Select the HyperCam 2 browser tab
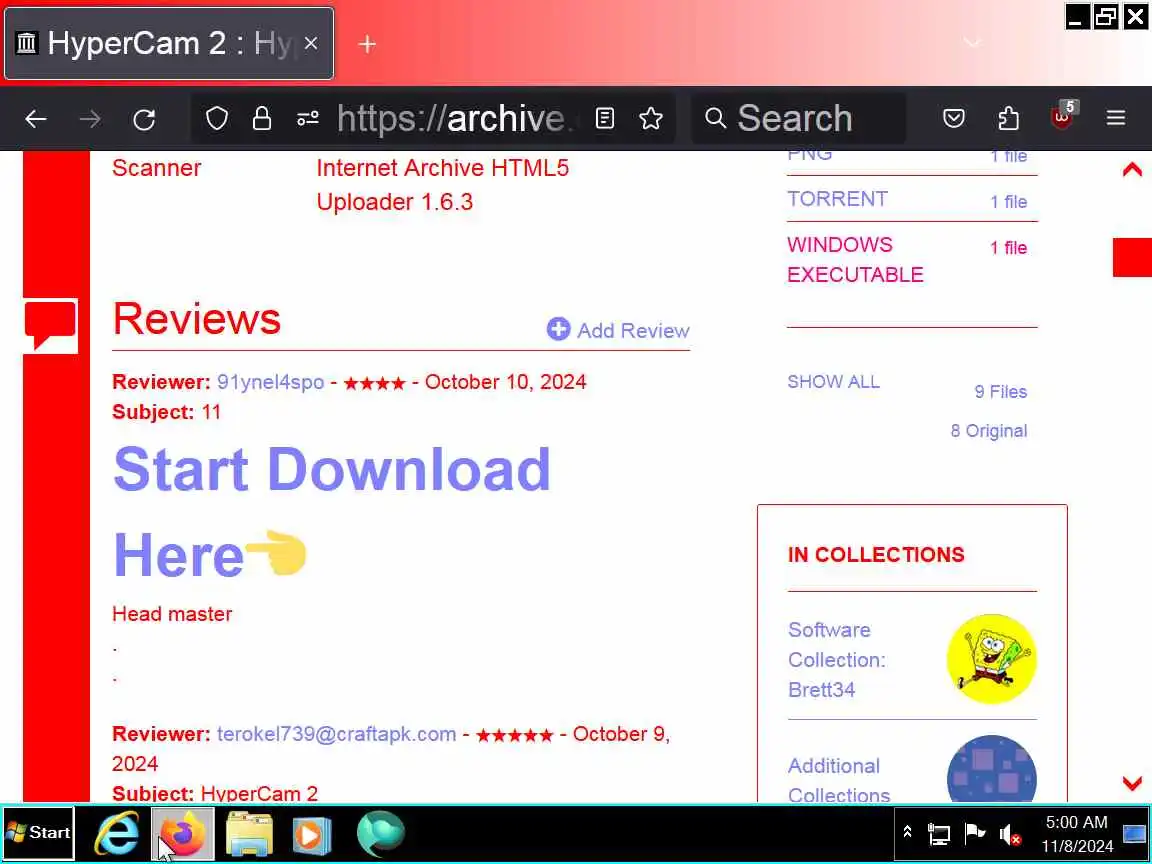 [x=169, y=43]
